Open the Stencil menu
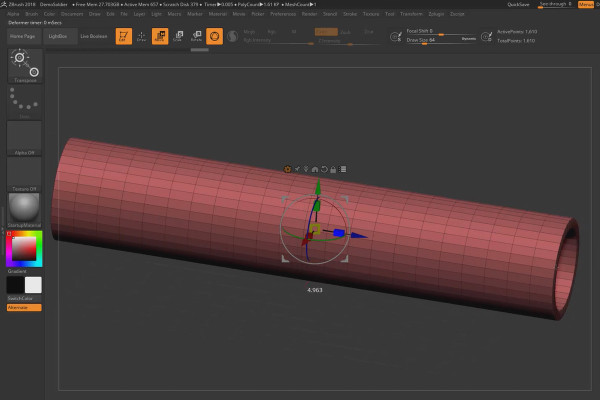Viewport: 600px width, 400px height. [x=330, y=14]
